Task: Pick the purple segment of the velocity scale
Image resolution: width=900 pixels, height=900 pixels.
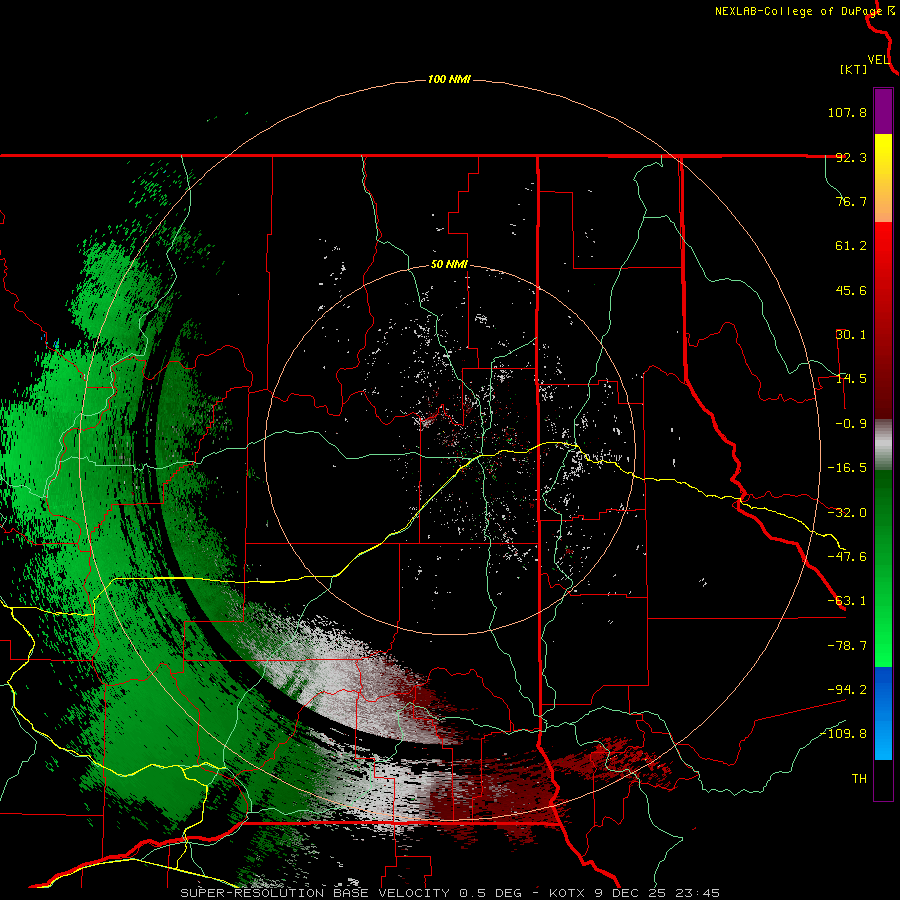Action: (883, 111)
